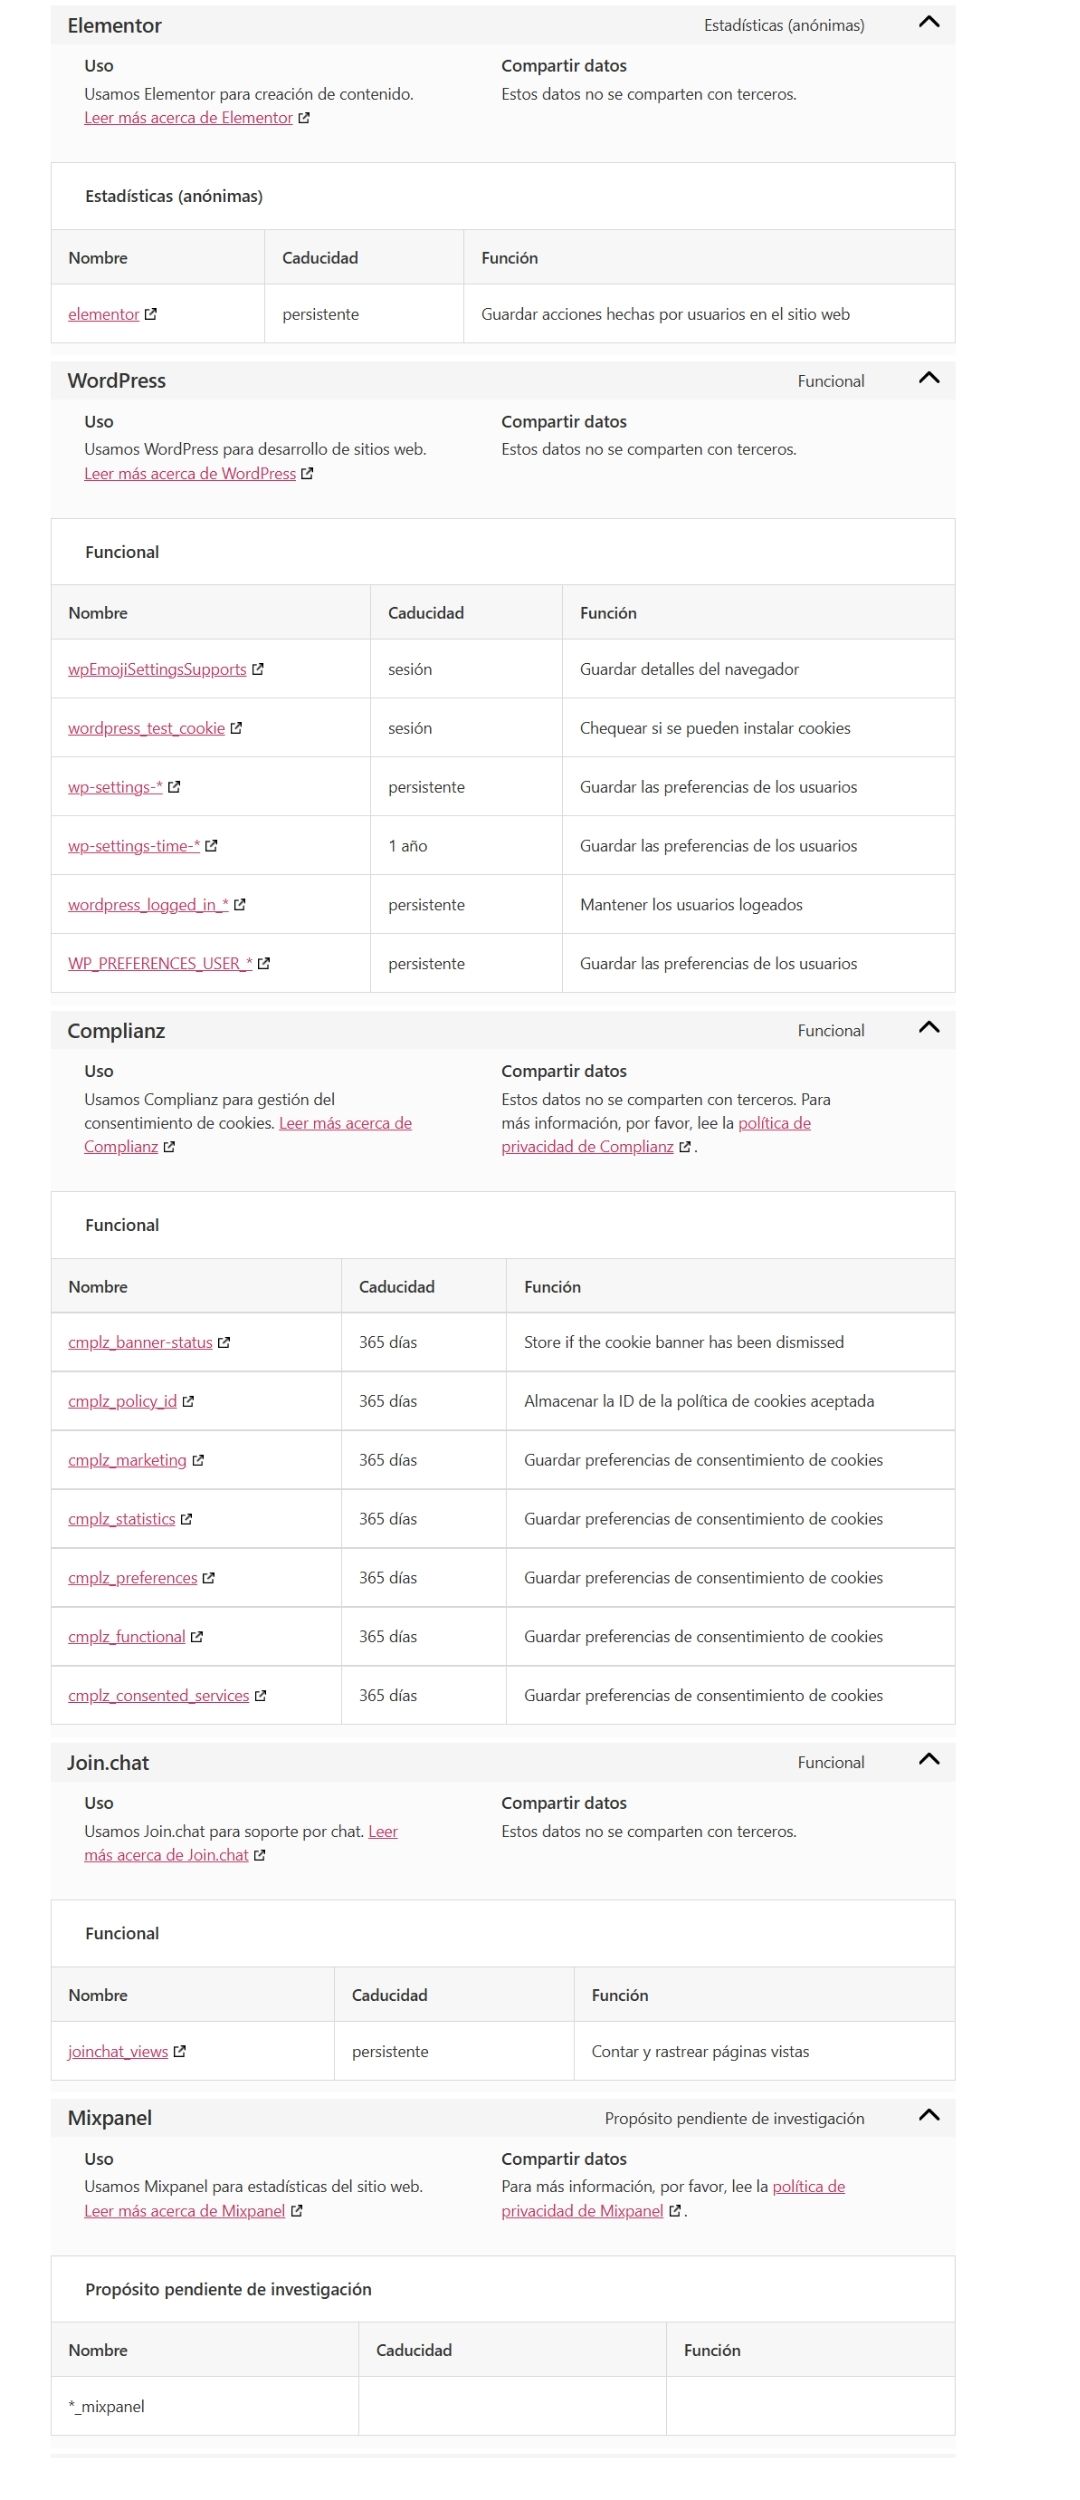Viewport: 1080px width, 2500px height.
Task: Collapse the Complianz section chevron
Action: (x=929, y=1027)
